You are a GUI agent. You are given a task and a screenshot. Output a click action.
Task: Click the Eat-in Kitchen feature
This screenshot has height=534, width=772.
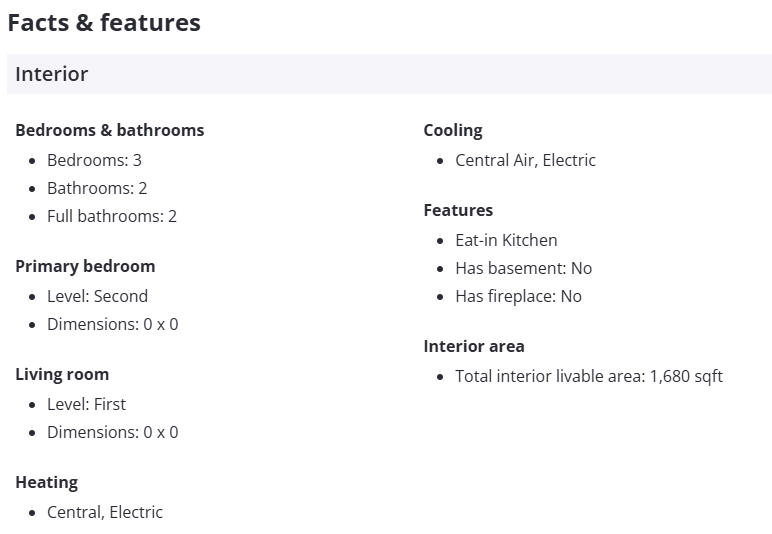click(x=506, y=240)
